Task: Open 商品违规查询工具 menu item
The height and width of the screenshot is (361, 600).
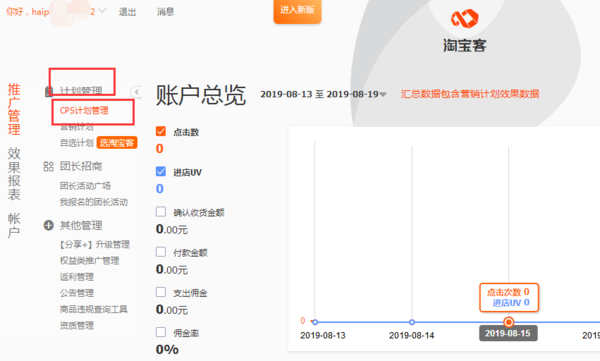Action: coord(93,309)
